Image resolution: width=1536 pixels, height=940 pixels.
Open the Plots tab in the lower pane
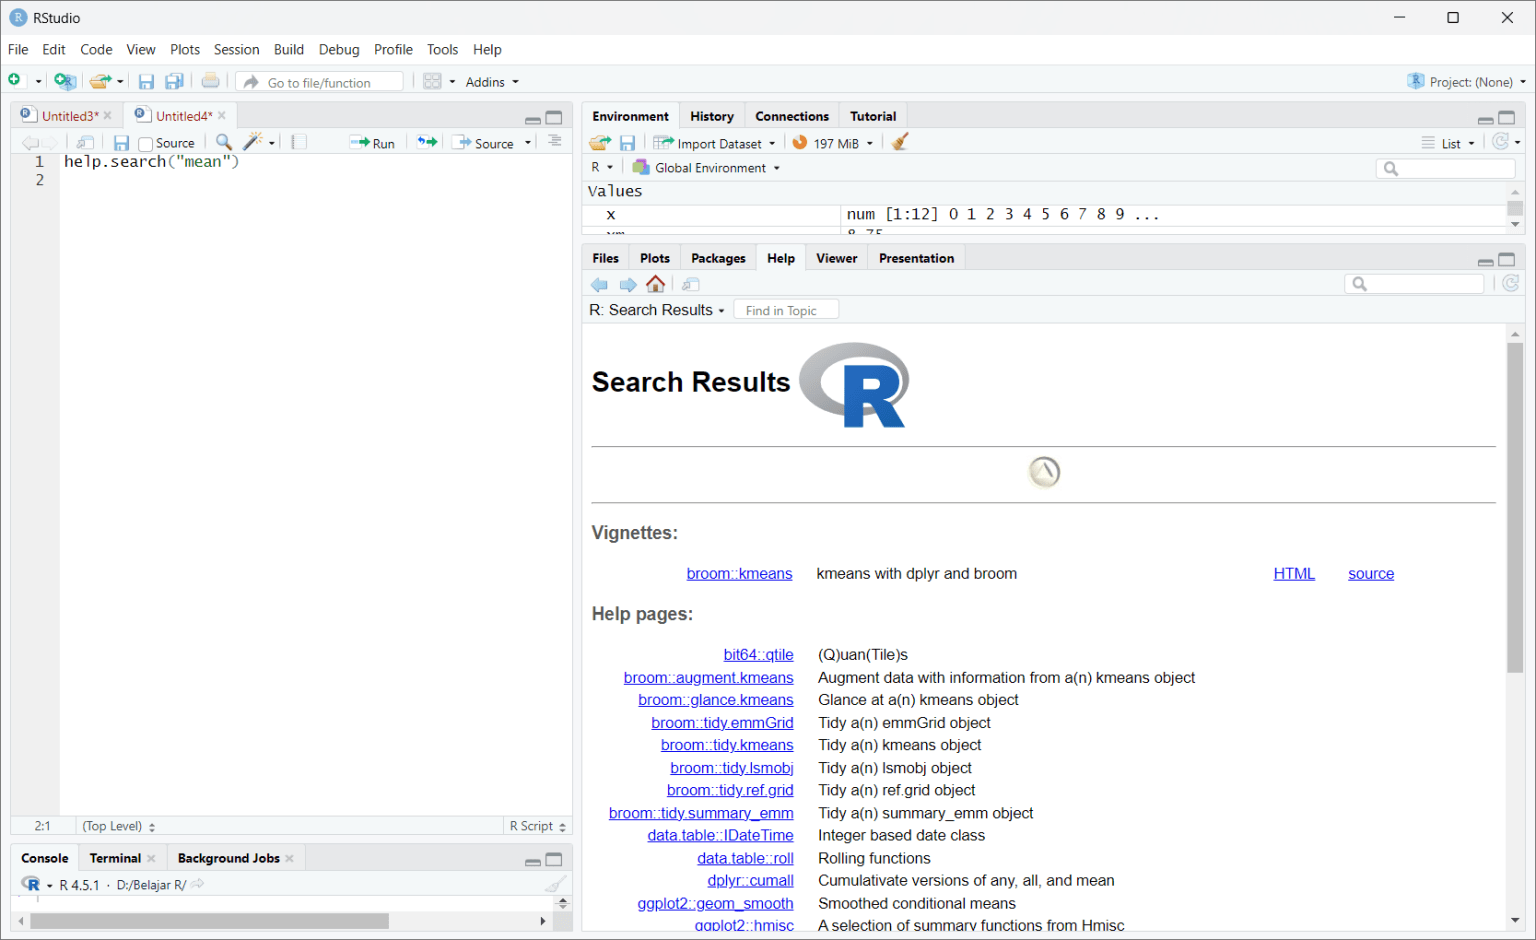655,258
